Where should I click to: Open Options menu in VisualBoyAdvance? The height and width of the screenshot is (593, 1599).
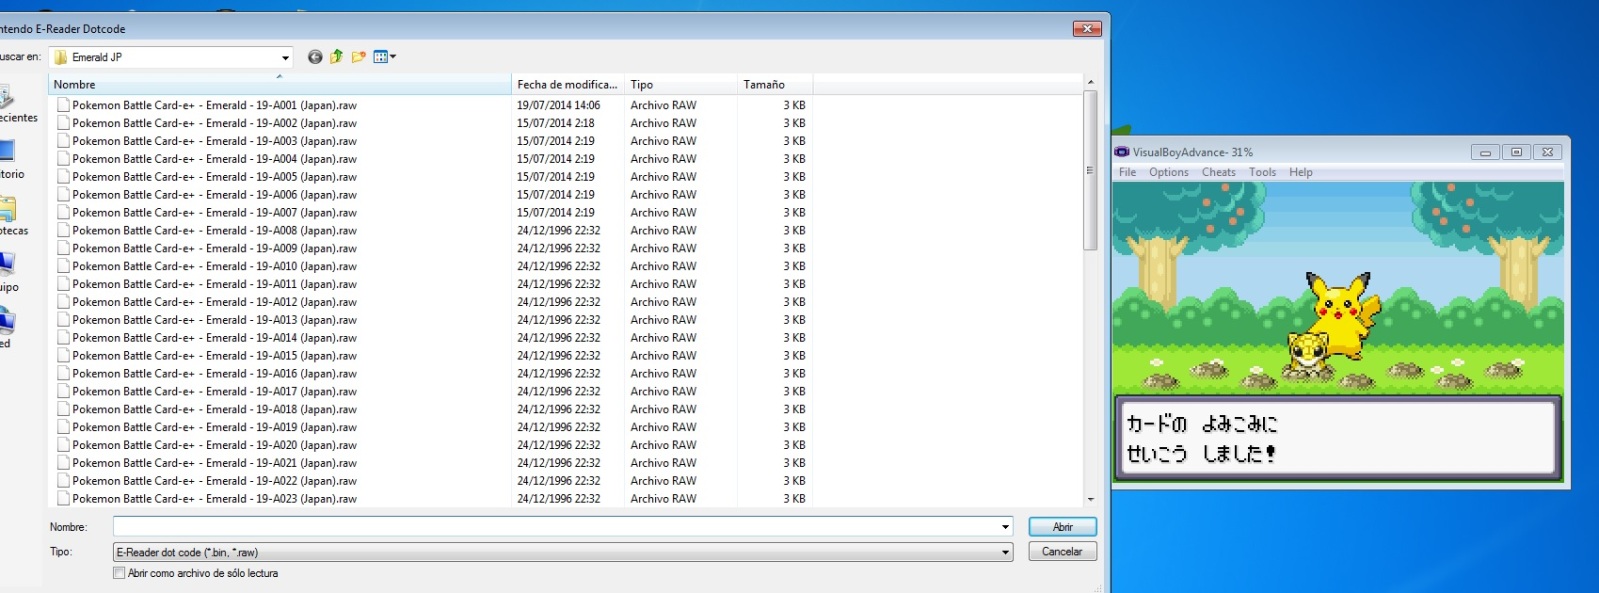point(1168,172)
